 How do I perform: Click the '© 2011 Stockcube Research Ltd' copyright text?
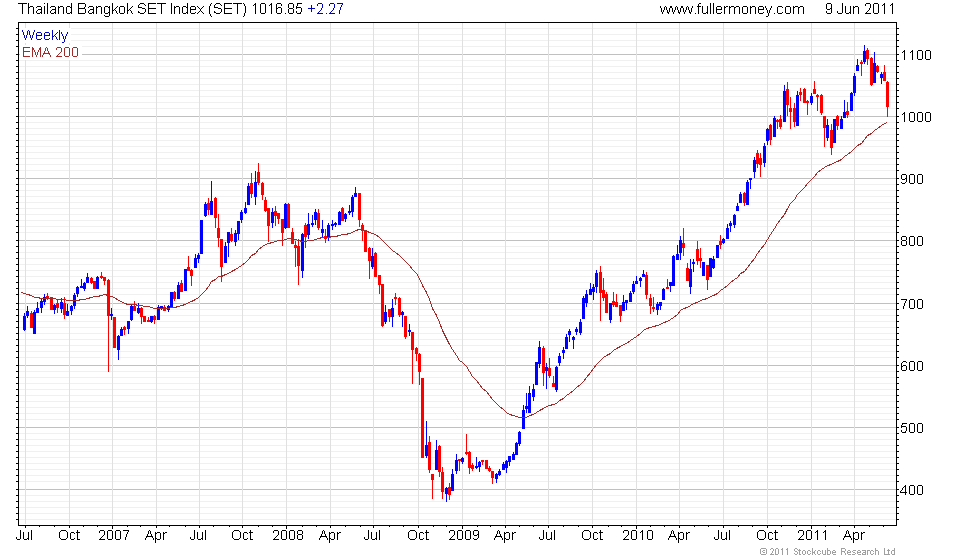pyautogui.click(x=827, y=552)
